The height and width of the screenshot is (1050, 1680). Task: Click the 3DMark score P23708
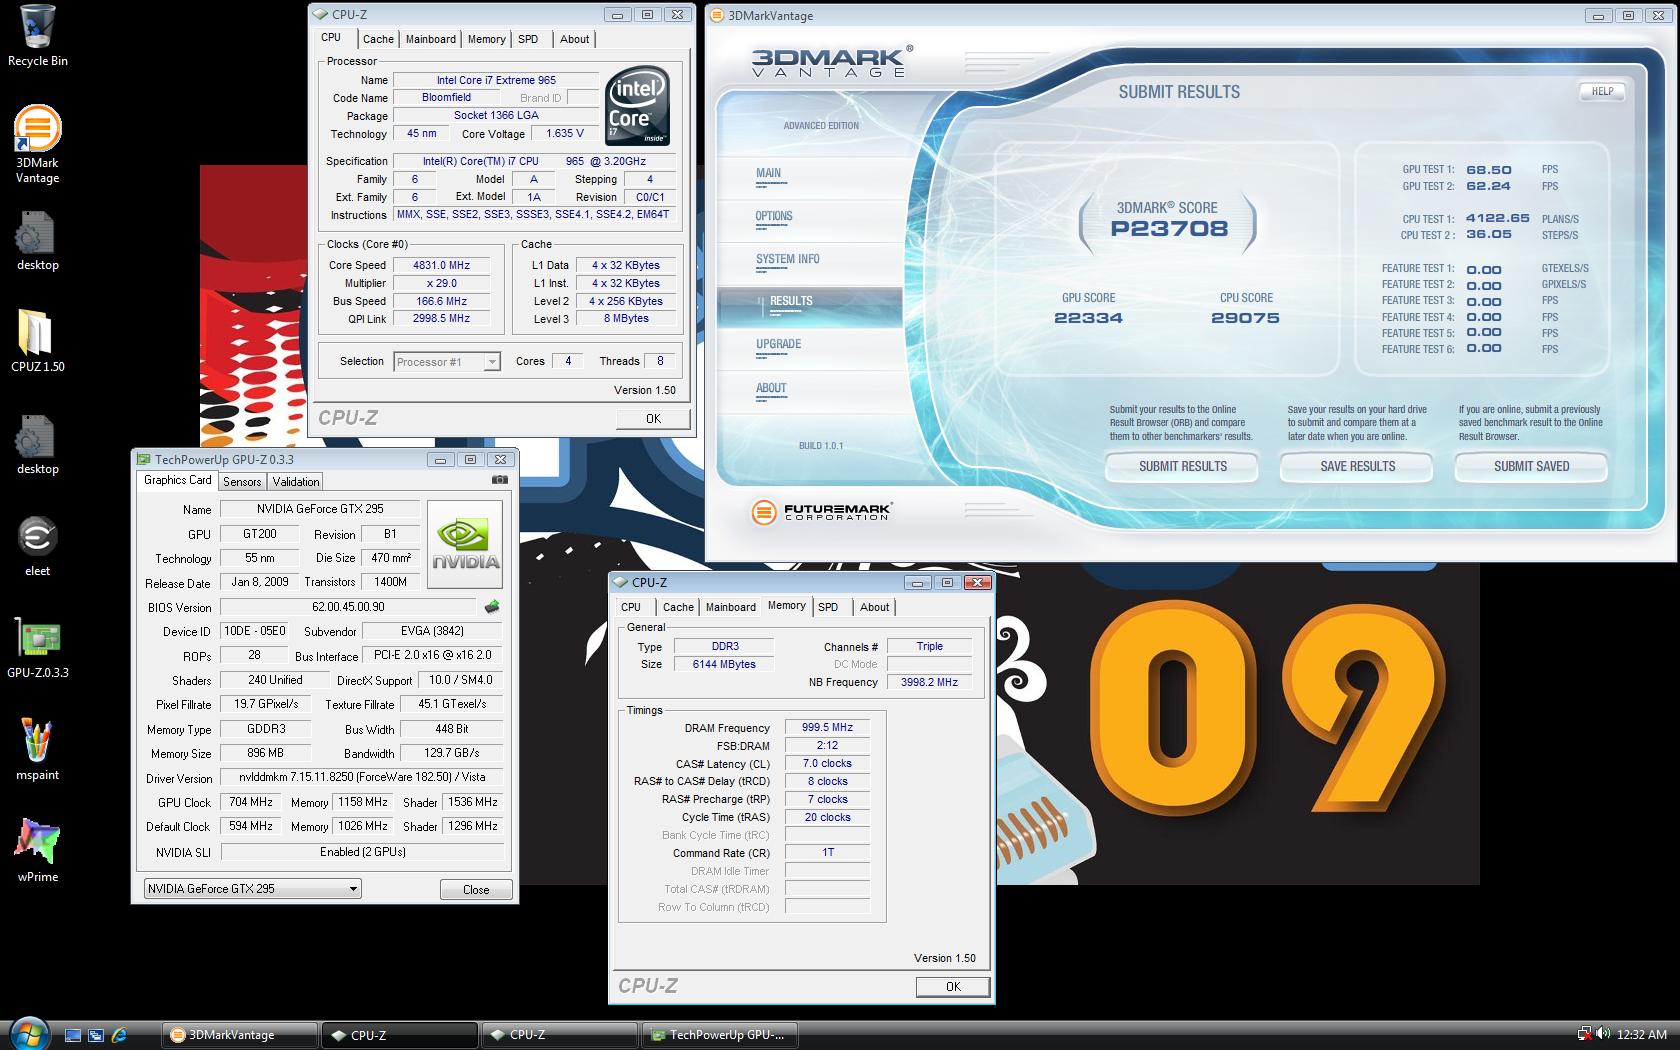[x=1169, y=229]
